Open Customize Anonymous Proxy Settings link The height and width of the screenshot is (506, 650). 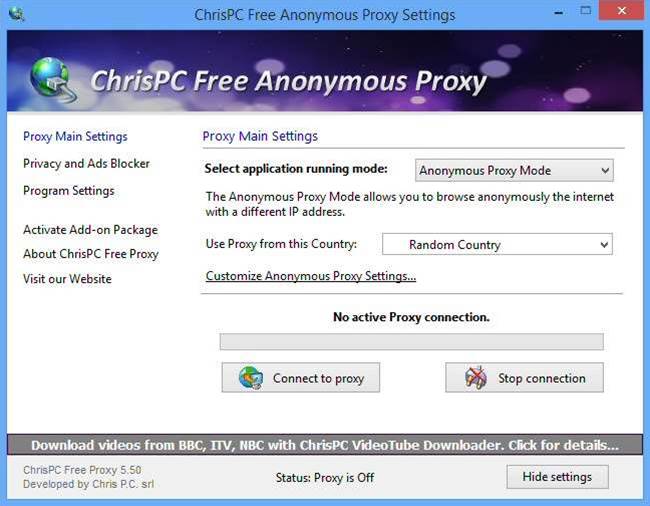[311, 276]
